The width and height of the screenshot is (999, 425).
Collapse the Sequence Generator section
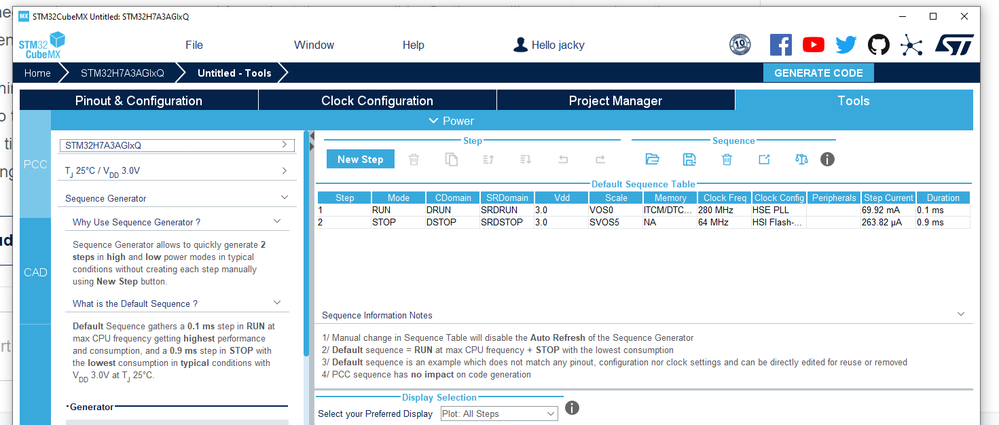tap(284, 198)
